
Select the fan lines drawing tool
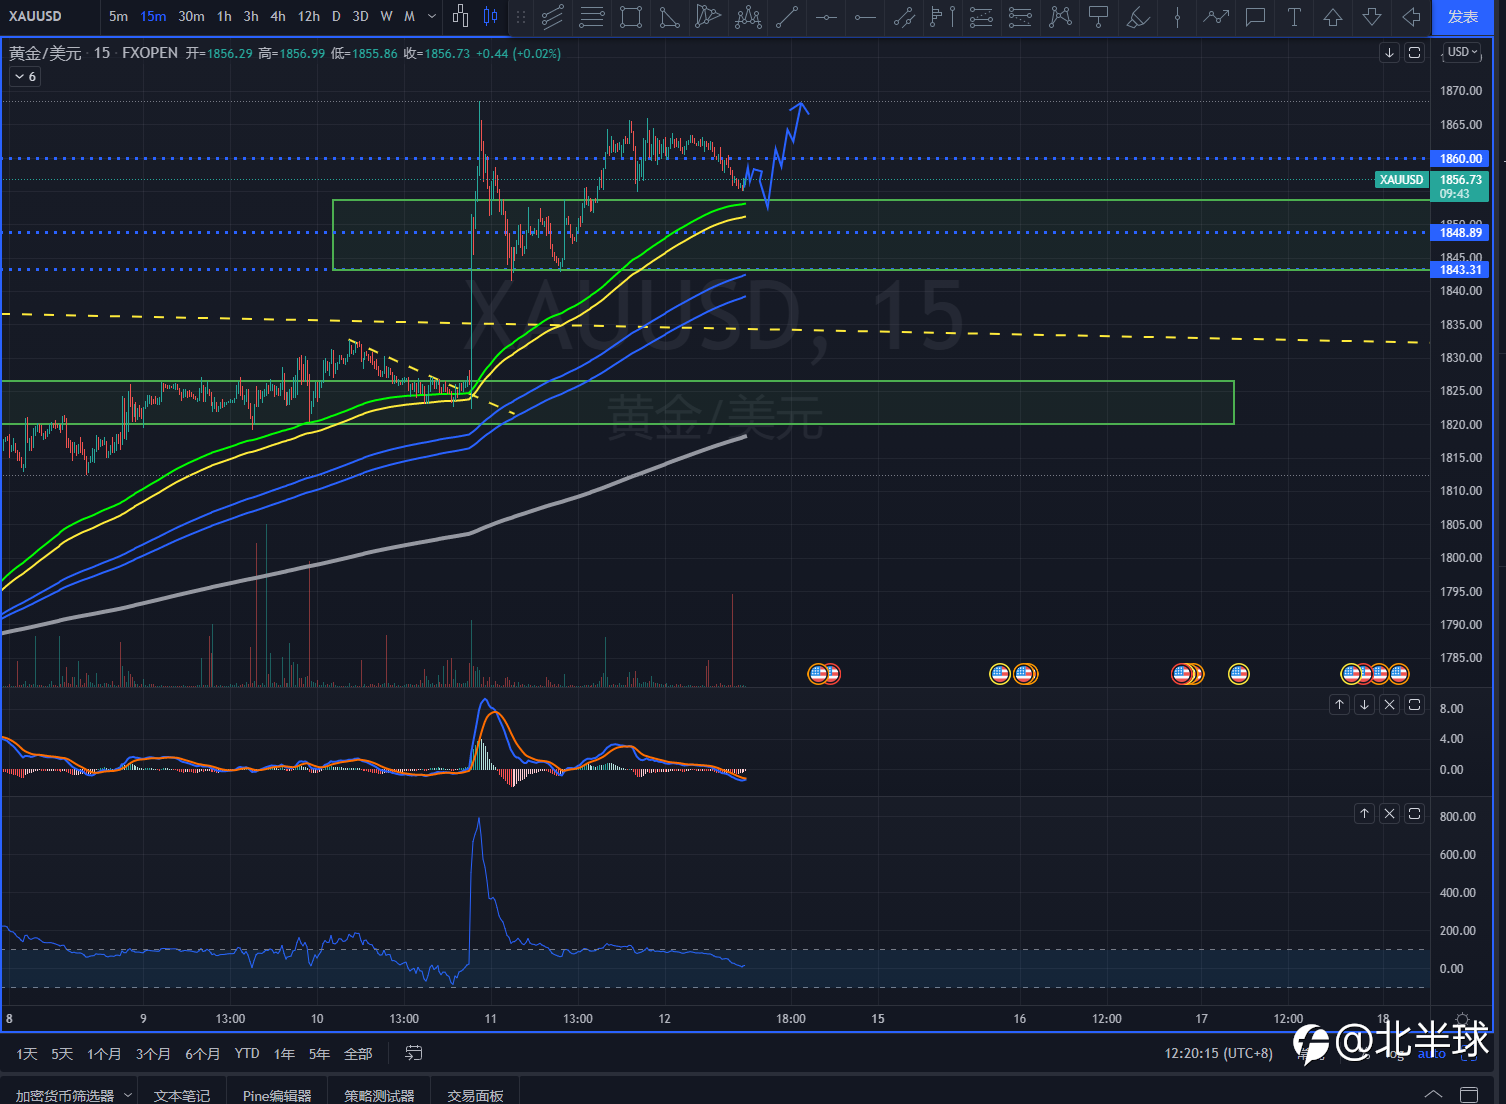pyautogui.click(x=708, y=16)
